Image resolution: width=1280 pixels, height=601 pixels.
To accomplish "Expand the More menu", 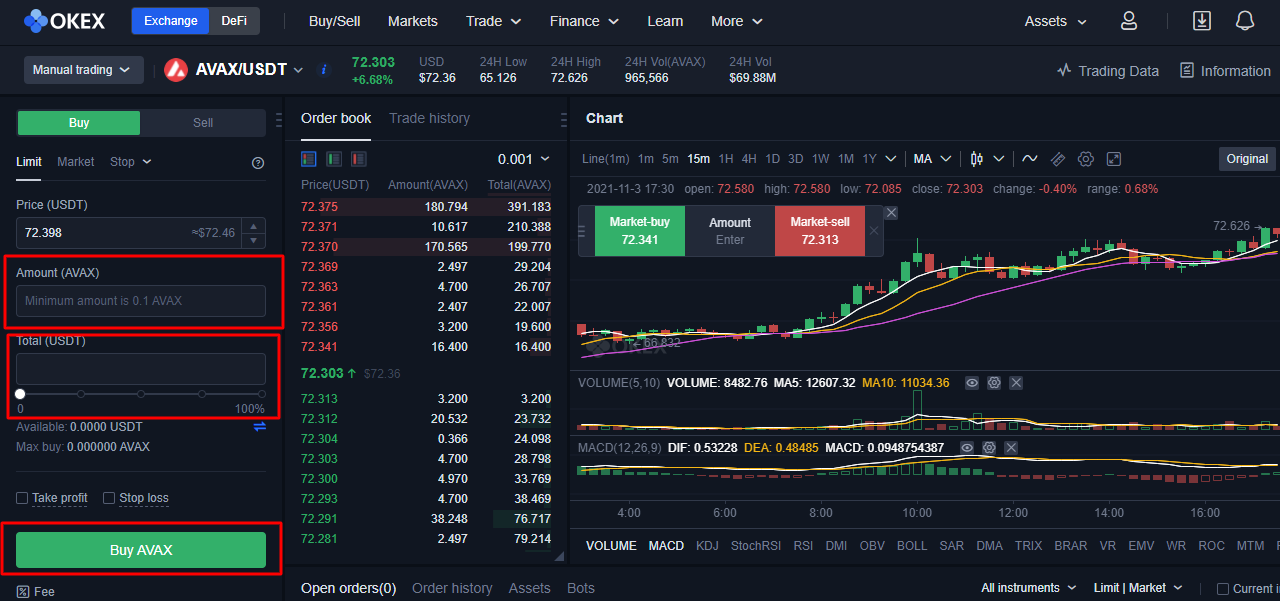I will point(737,21).
